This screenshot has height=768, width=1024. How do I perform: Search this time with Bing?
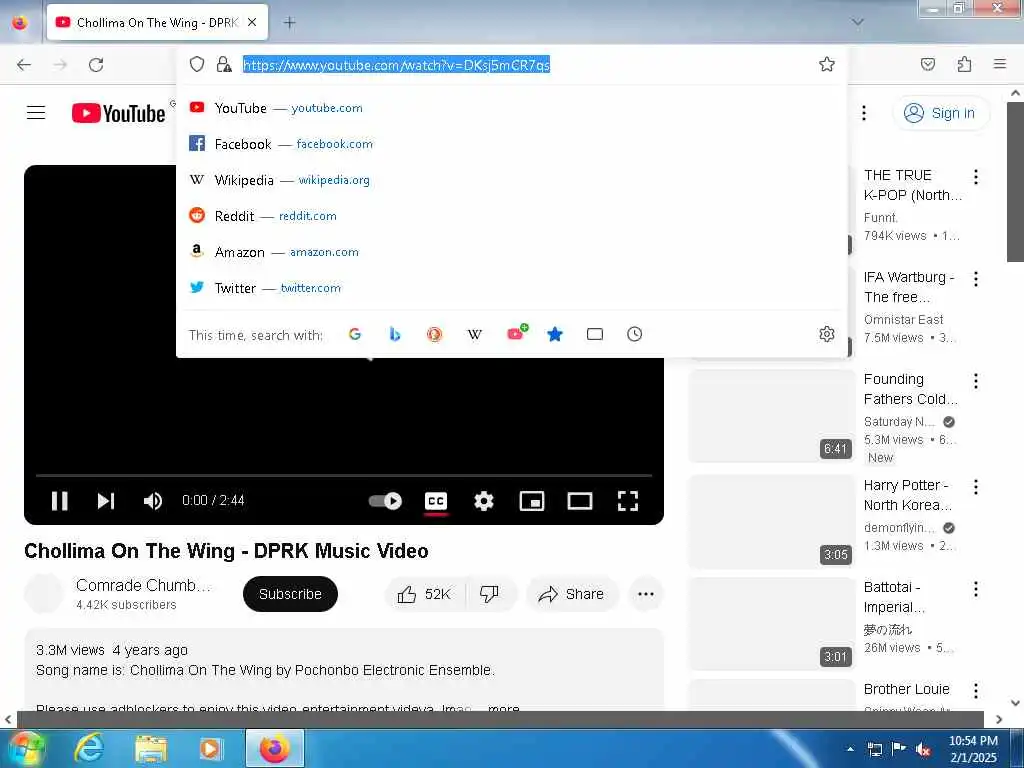click(x=395, y=334)
